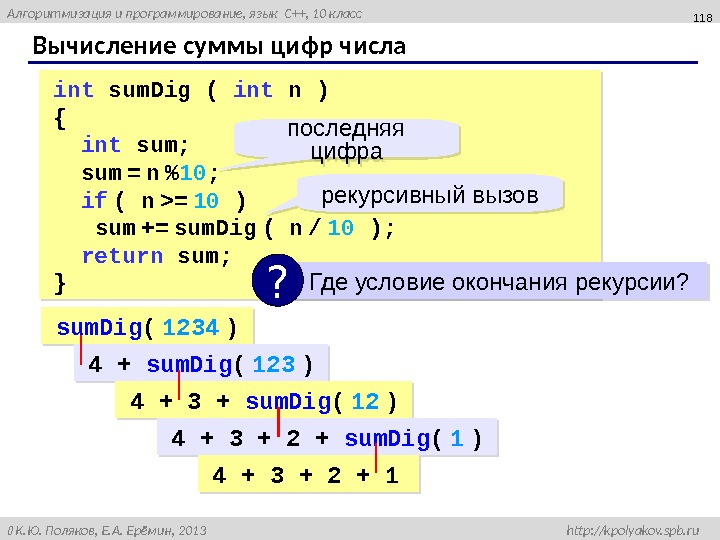The height and width of the screenshot is (540, 720).
Task: Click the condition "if ( n >= 10 )"
Action: pos(164,201)
